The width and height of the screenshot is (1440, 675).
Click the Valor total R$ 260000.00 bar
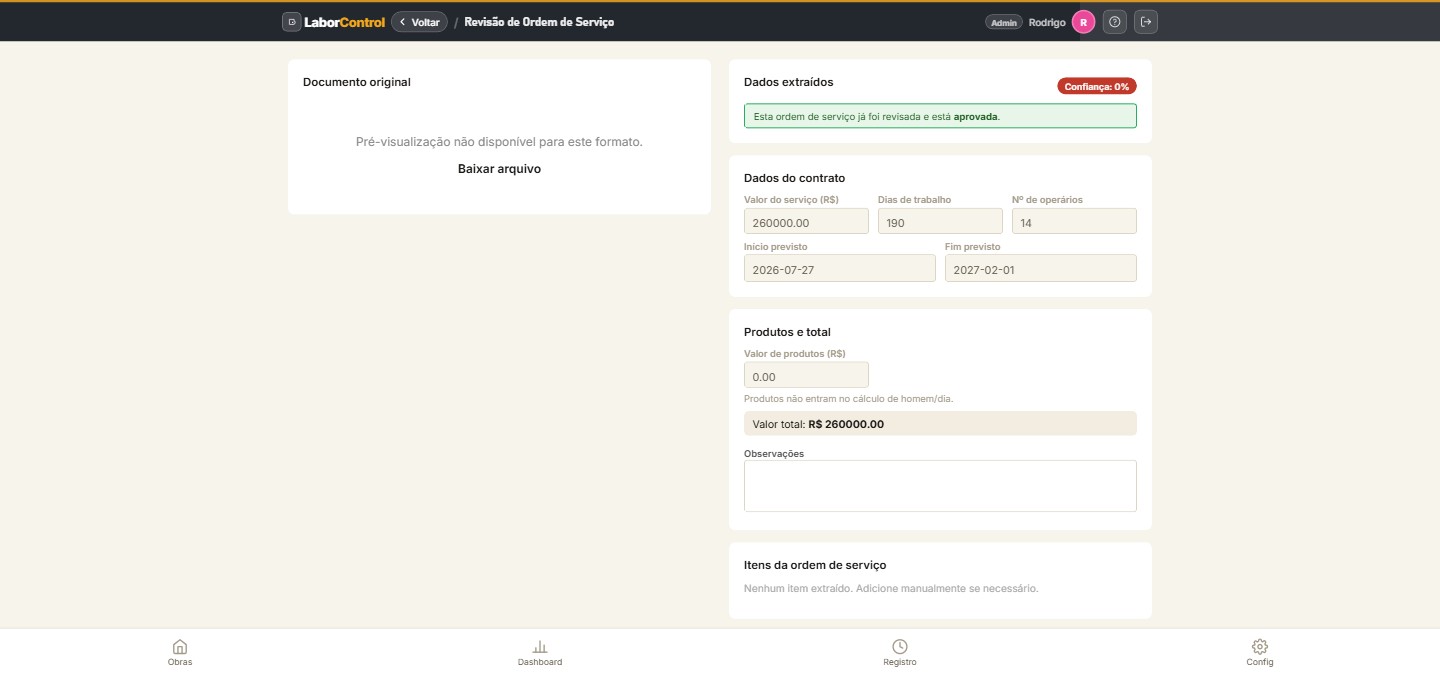coord(940,424)
